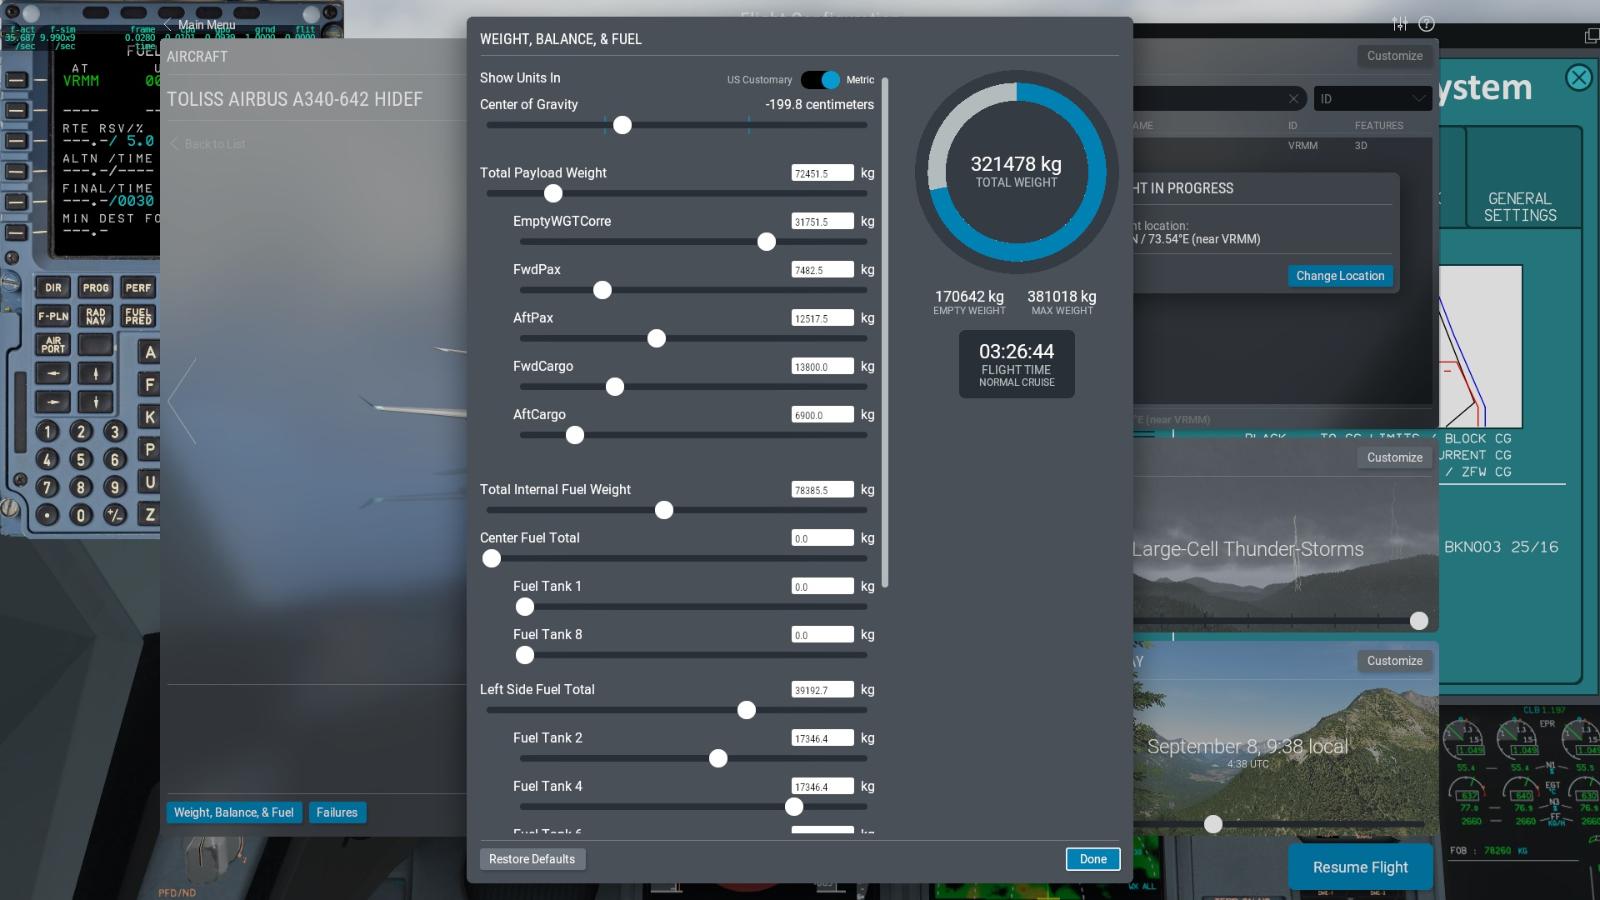Click the Restore Defaults button
1600x900 pixels.
[532, 859]
